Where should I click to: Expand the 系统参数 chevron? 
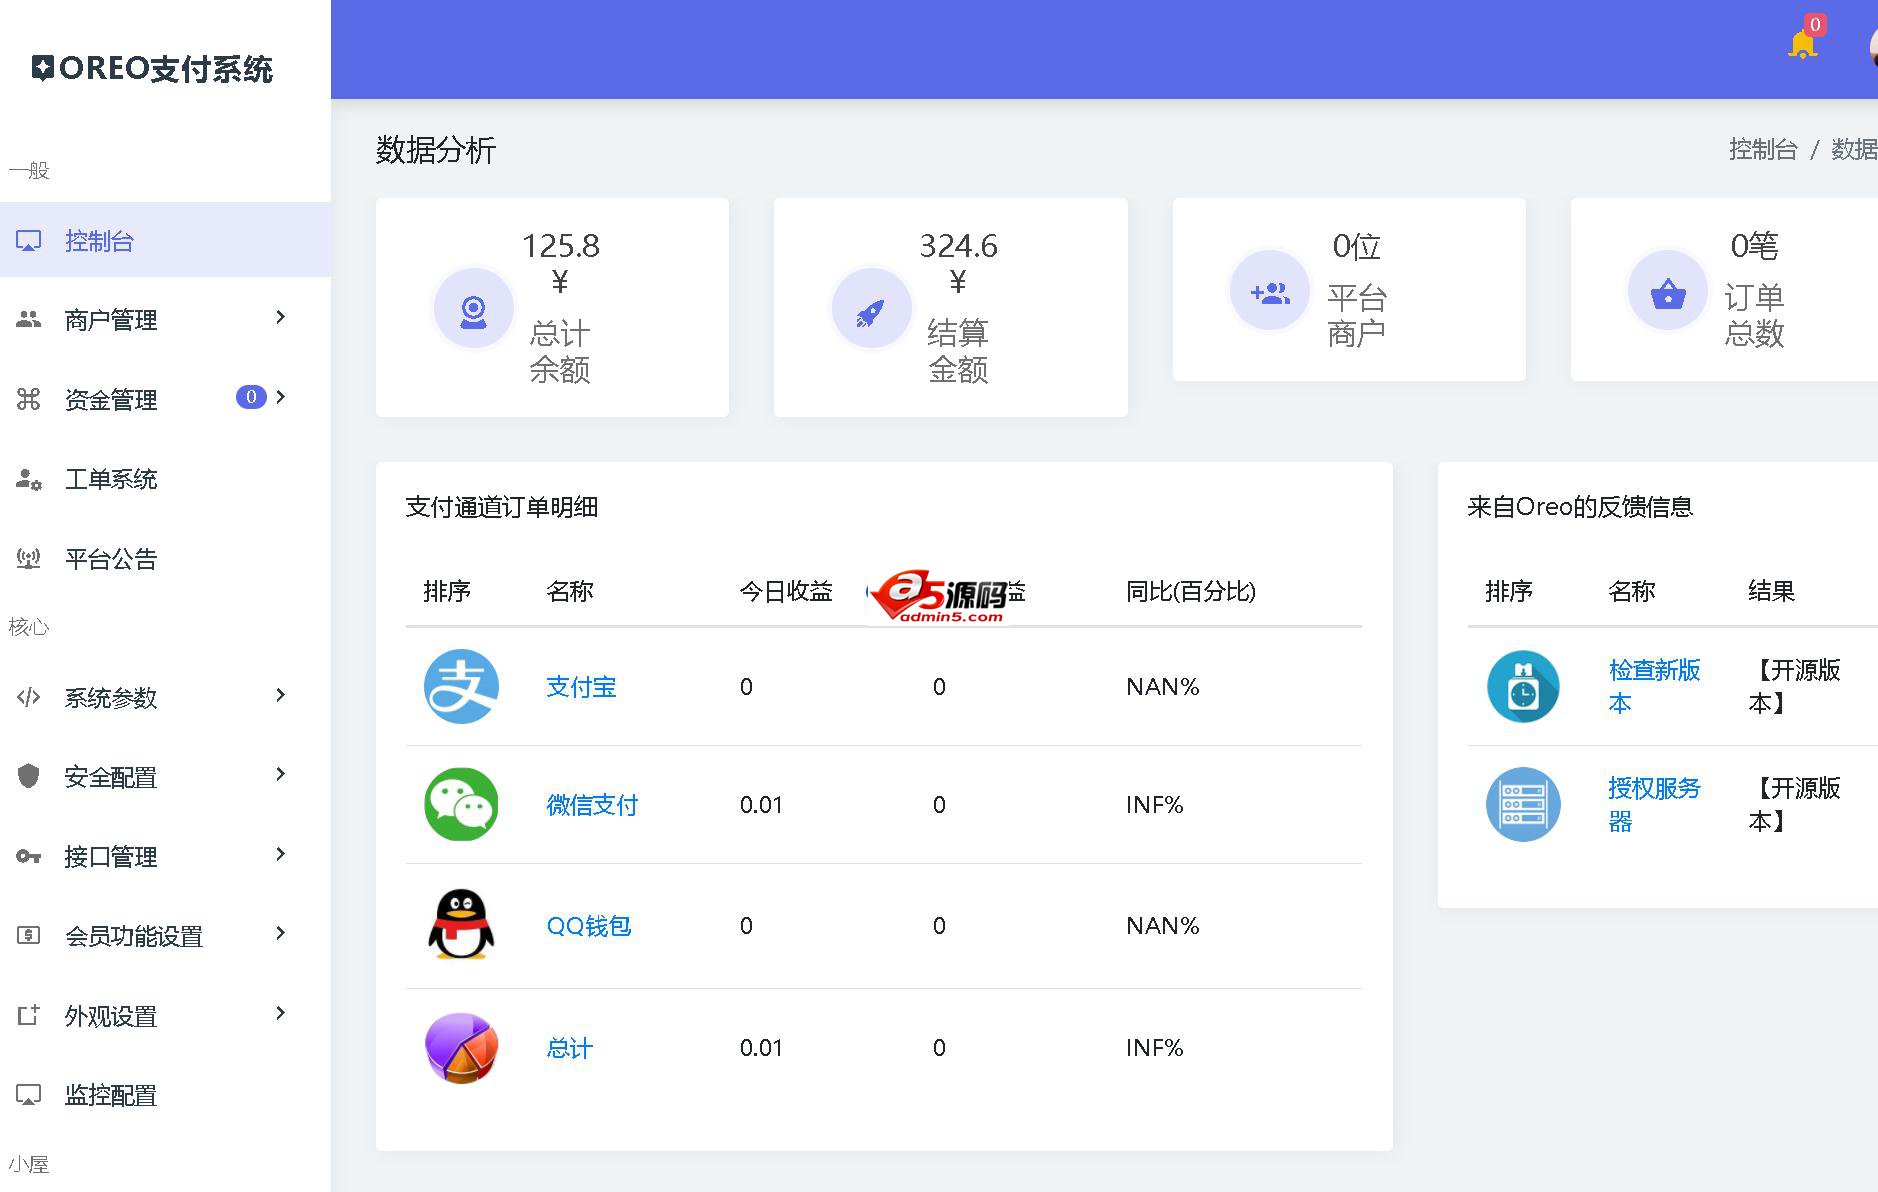coord(281,695)
